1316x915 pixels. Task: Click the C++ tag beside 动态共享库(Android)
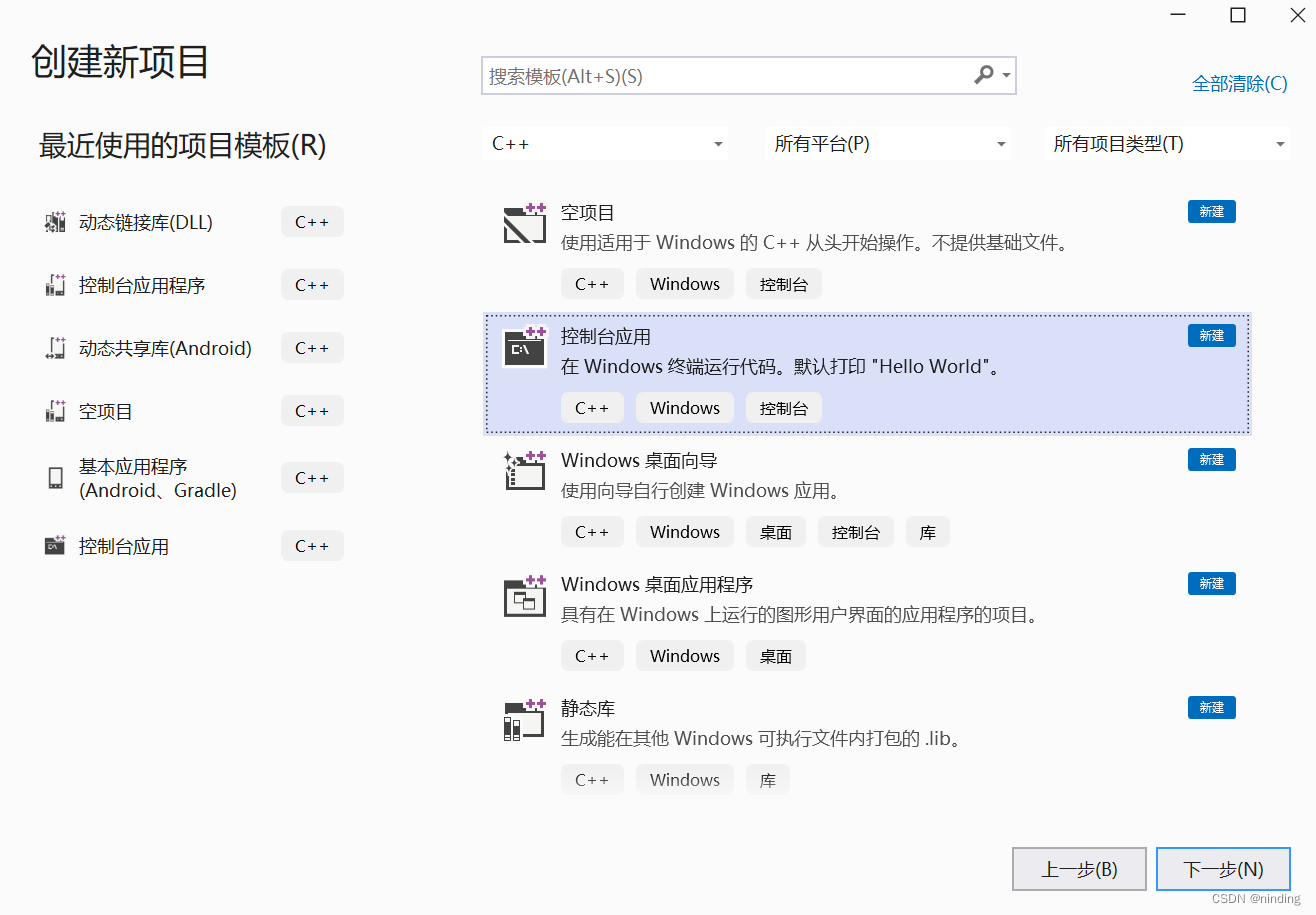tap(312, 348)
